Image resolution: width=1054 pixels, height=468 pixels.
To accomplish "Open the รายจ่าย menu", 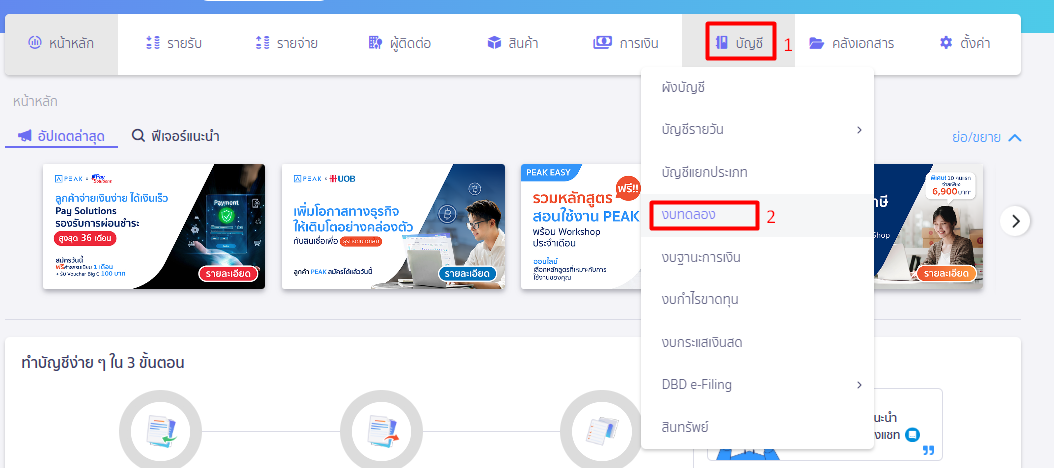I will (286, 44).
